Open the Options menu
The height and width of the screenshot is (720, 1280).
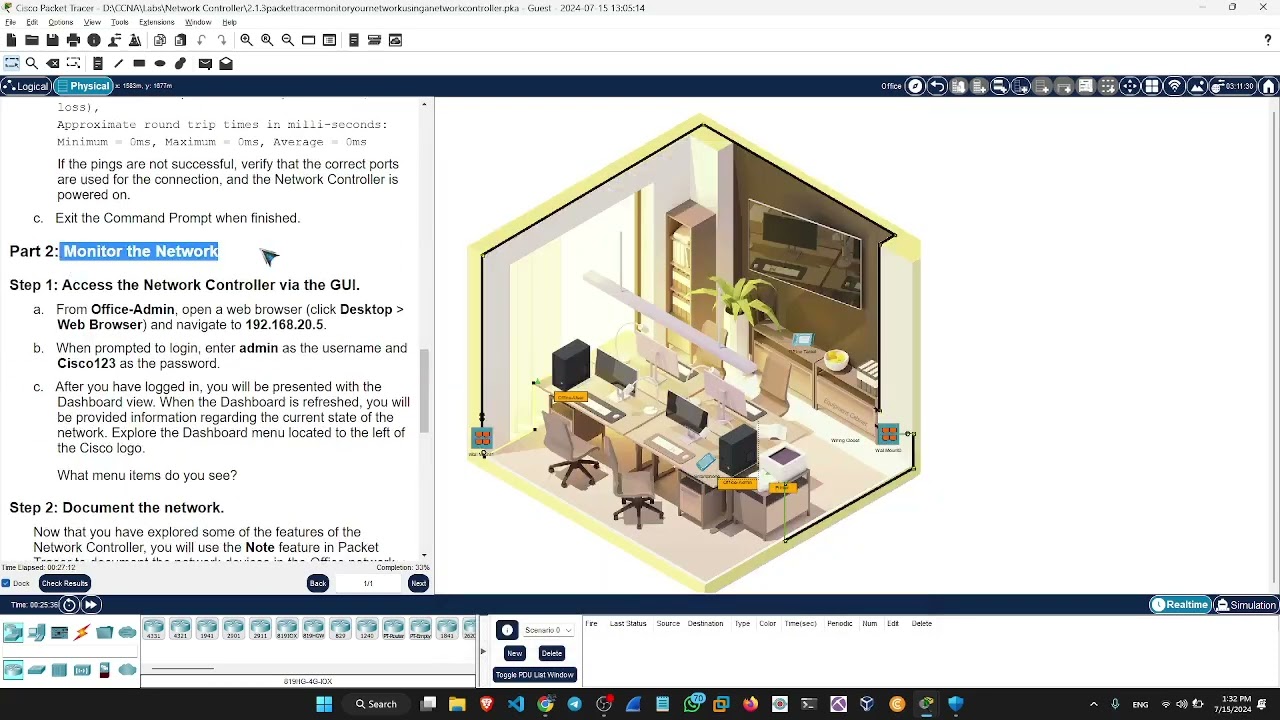click(60, 22)
